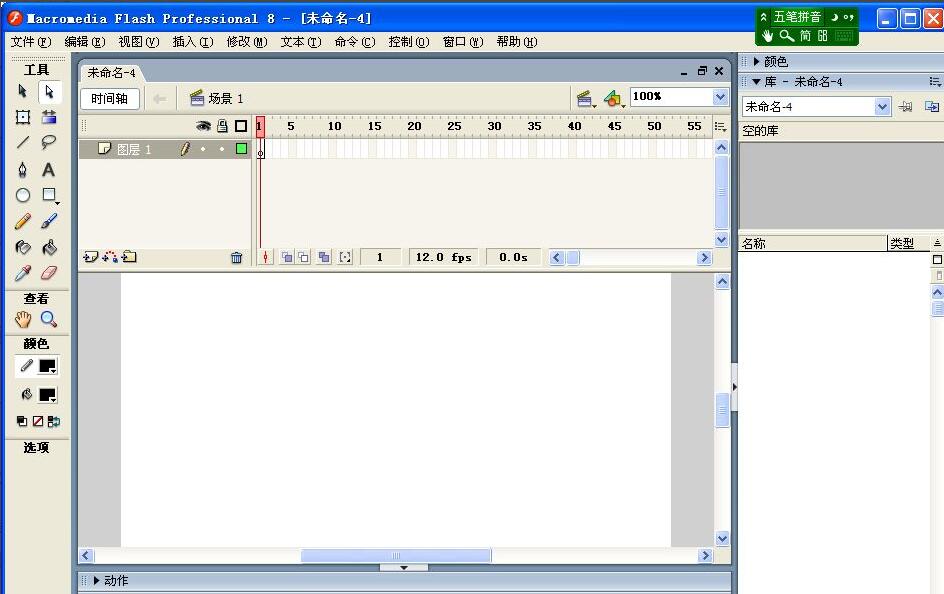Toggle Edit Multiple Frames
This screenshot has height=594, width=944.
324,258
